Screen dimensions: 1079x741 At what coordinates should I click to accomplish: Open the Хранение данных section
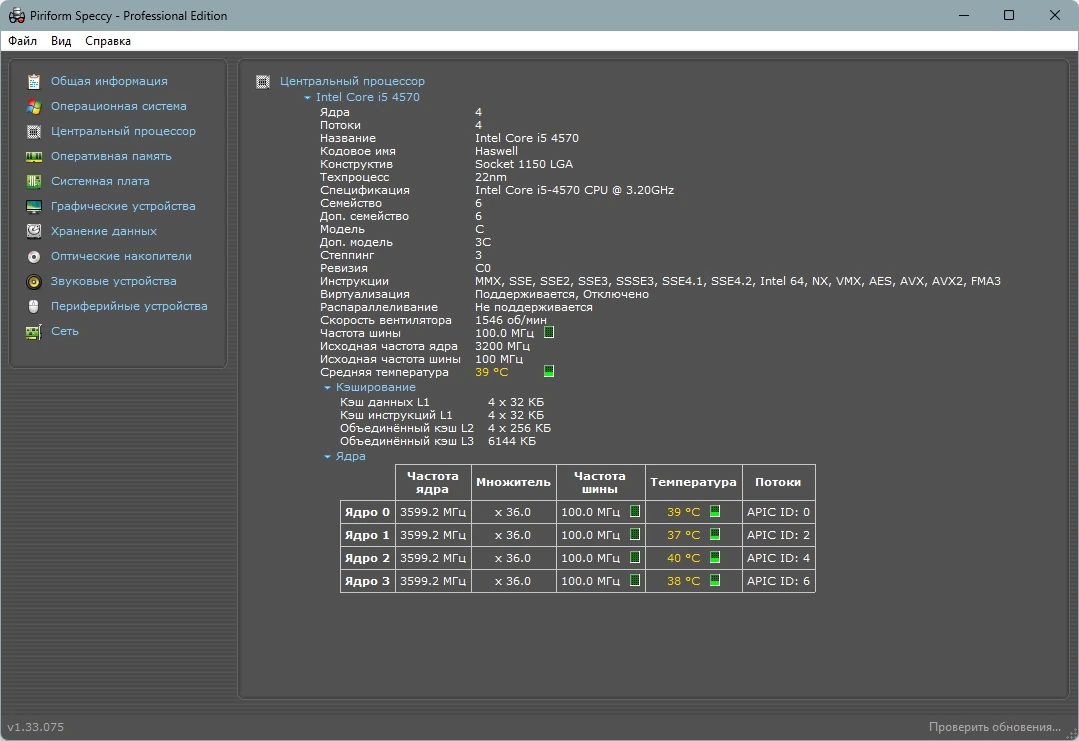[104, 231]
